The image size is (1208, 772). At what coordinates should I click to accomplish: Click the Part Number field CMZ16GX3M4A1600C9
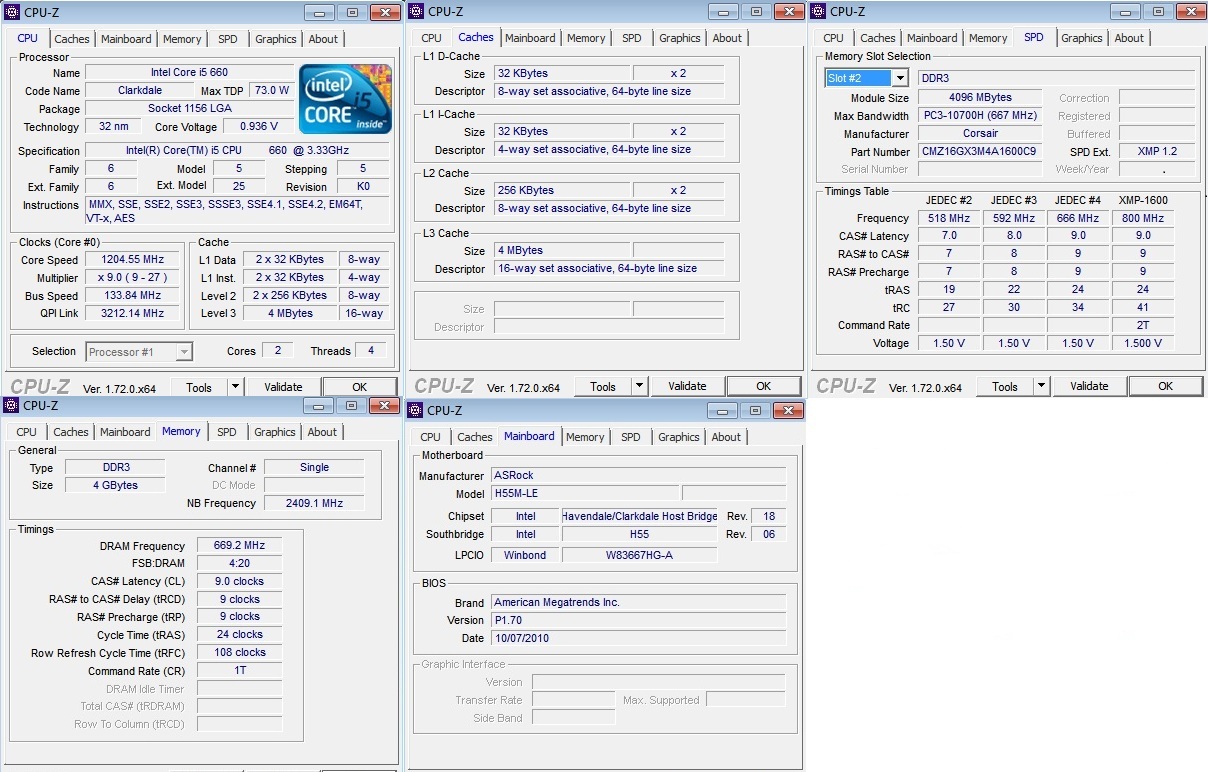[979, 152]
